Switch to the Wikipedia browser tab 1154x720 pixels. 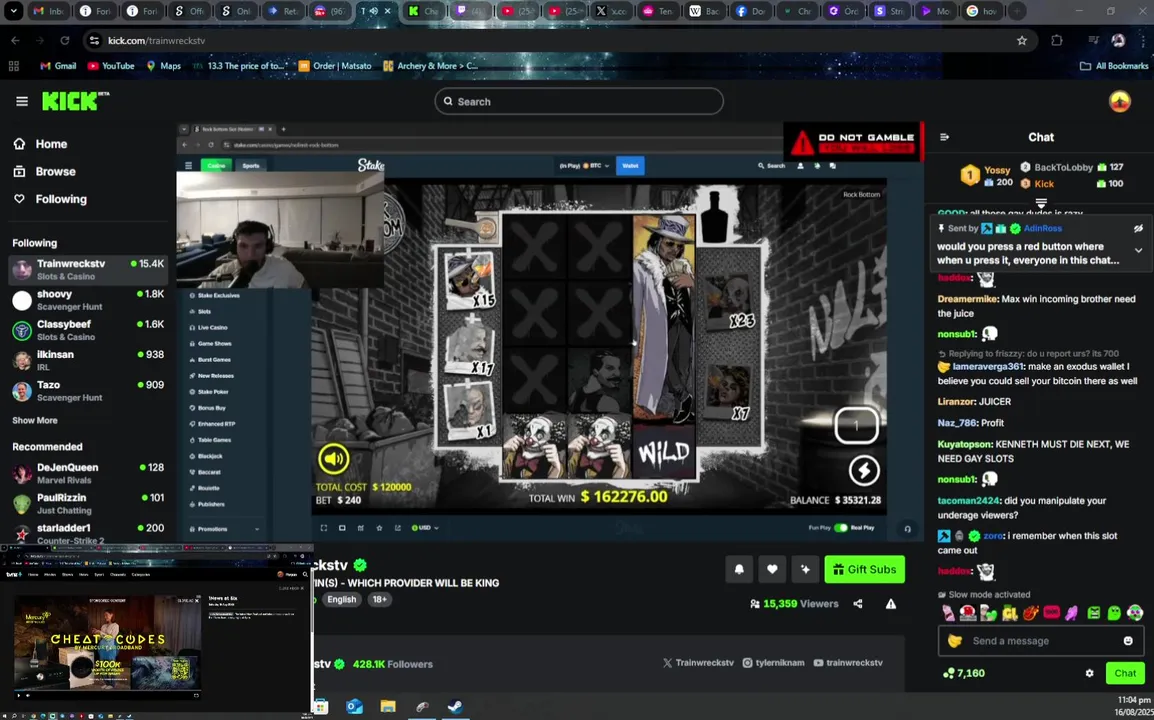[x=704, y=11]
